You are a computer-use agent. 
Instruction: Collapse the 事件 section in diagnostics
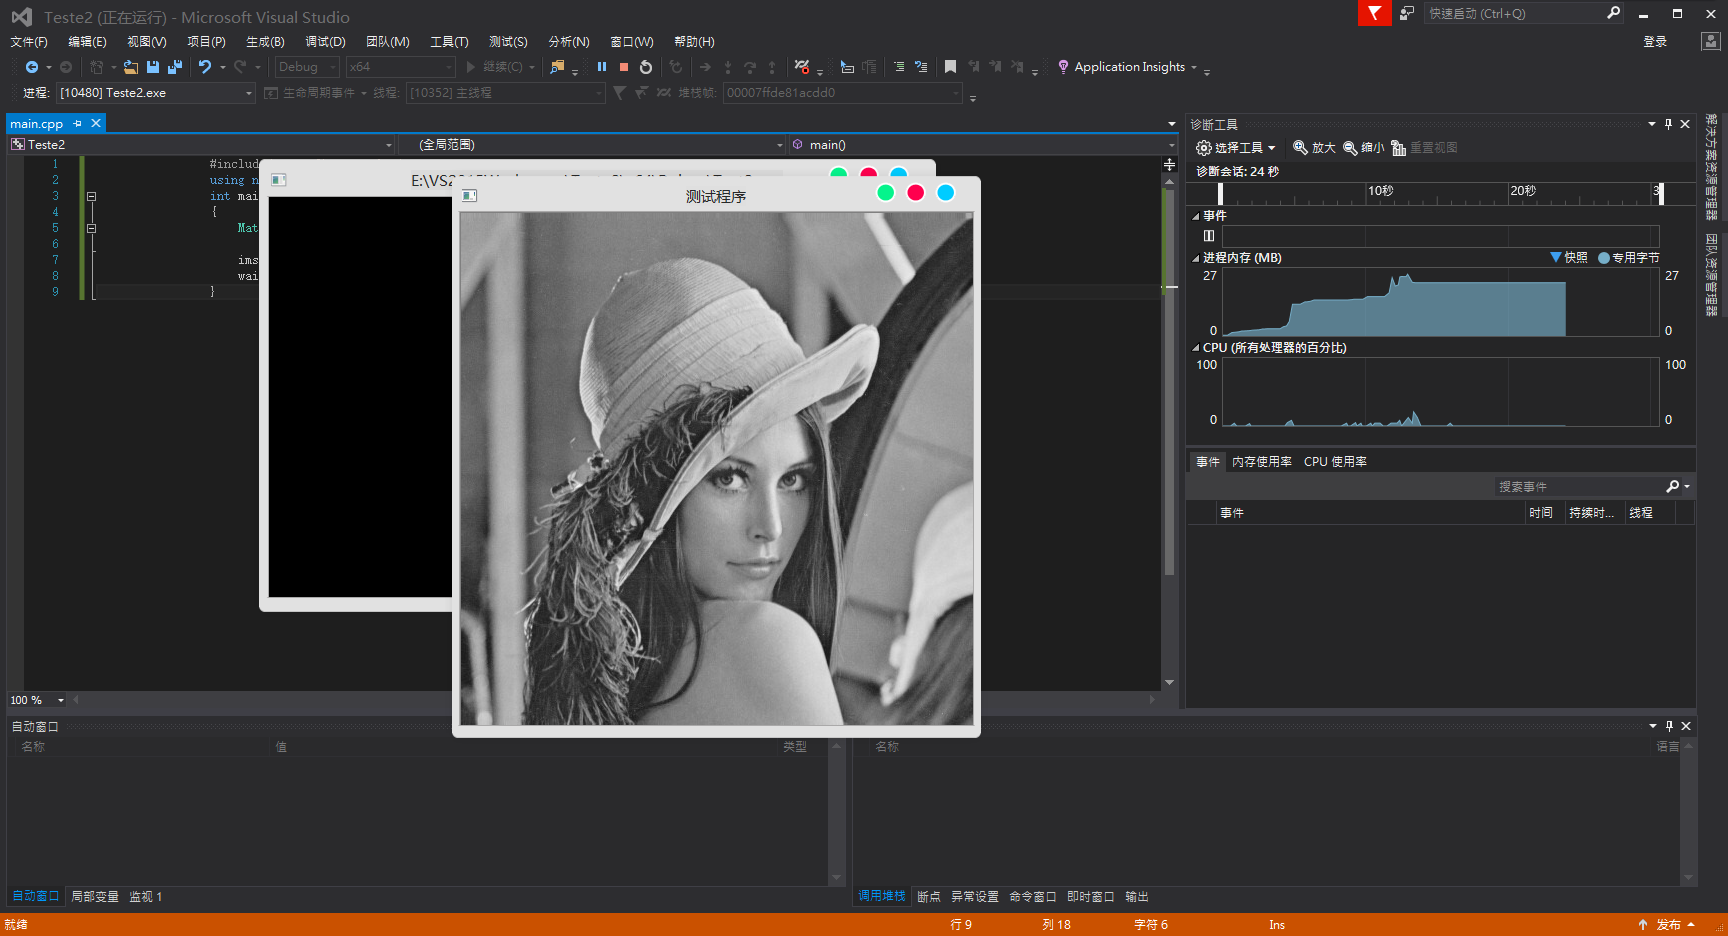tap(1196, 216)
